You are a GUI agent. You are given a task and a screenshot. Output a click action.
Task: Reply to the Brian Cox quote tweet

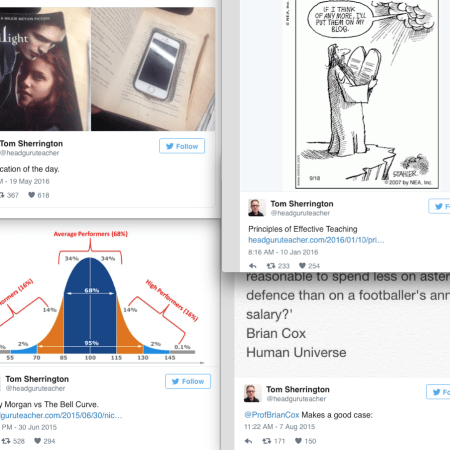[248, 441]
